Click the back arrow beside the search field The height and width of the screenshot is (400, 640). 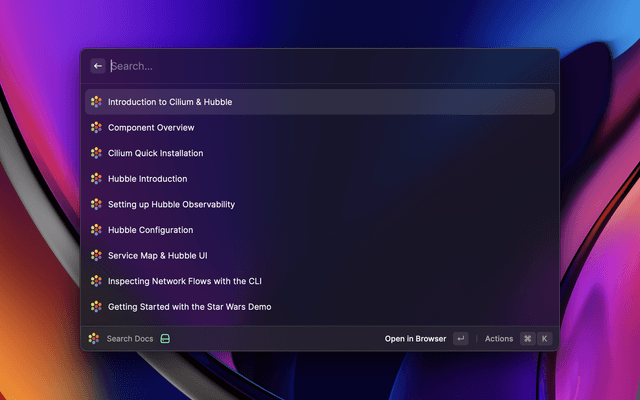click(x=98, y=66)
